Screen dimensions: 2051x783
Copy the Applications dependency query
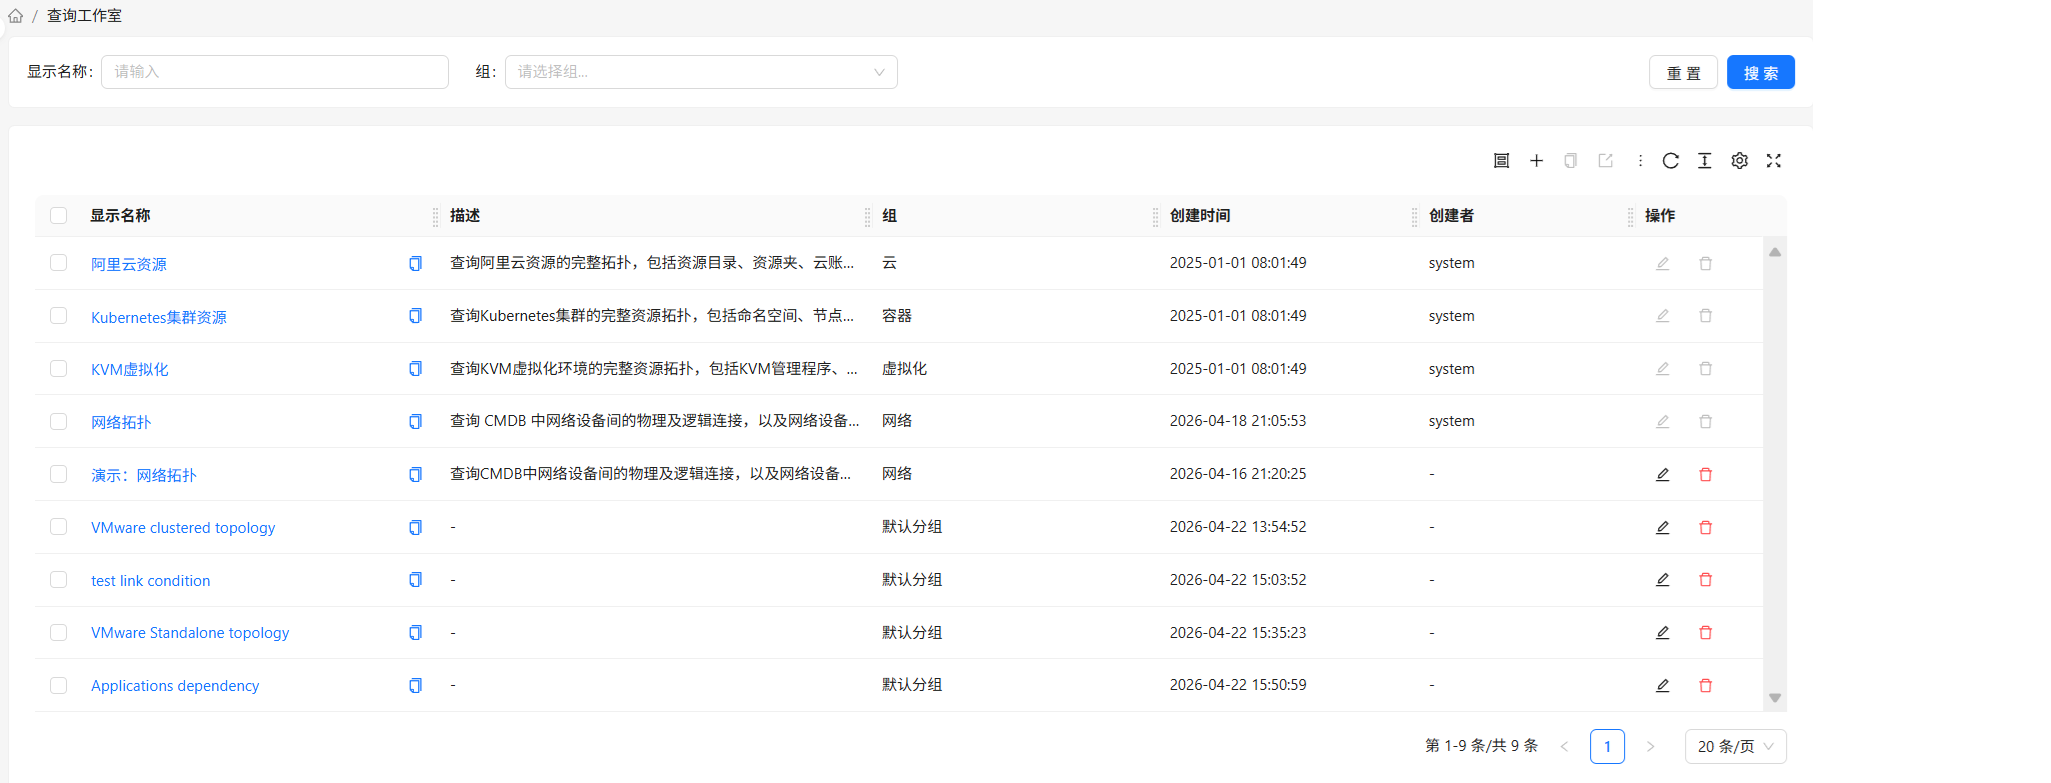coord(415,686)
